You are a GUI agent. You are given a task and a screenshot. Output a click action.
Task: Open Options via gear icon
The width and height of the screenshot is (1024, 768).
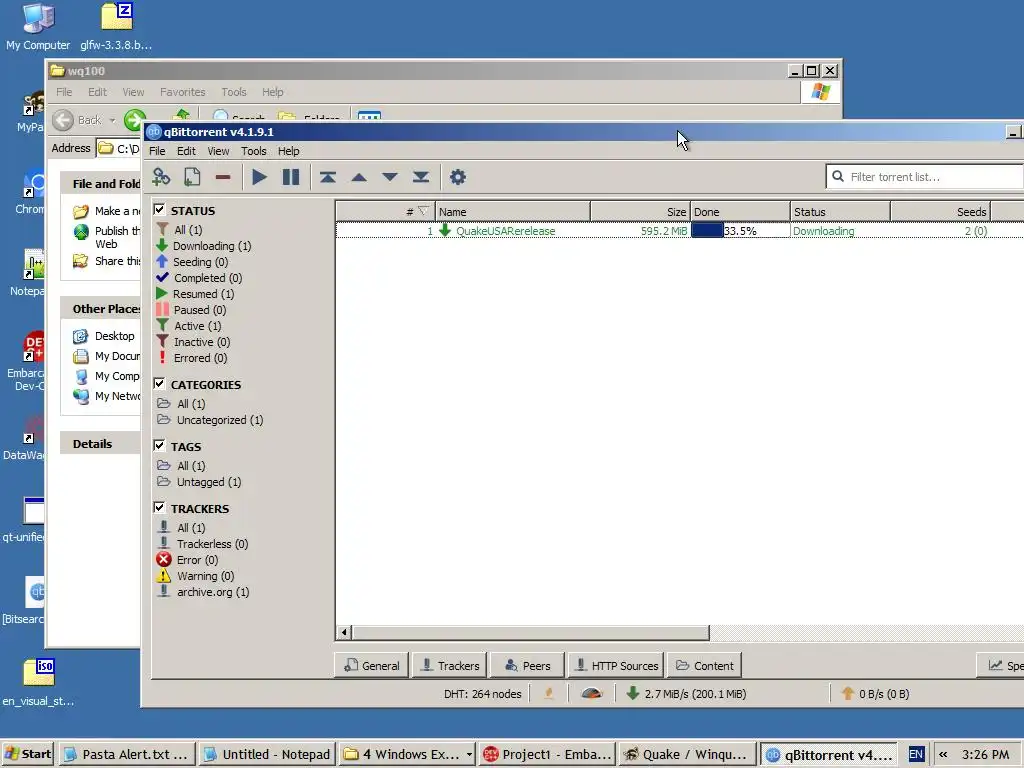coord(458,177)
